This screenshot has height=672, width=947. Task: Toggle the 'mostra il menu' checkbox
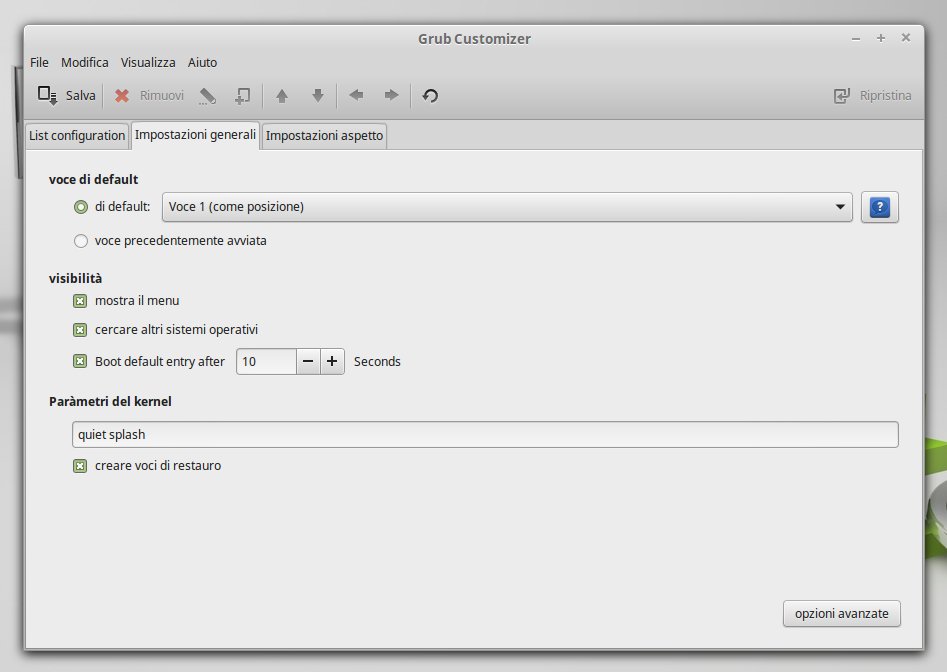[x=80, y=301]
